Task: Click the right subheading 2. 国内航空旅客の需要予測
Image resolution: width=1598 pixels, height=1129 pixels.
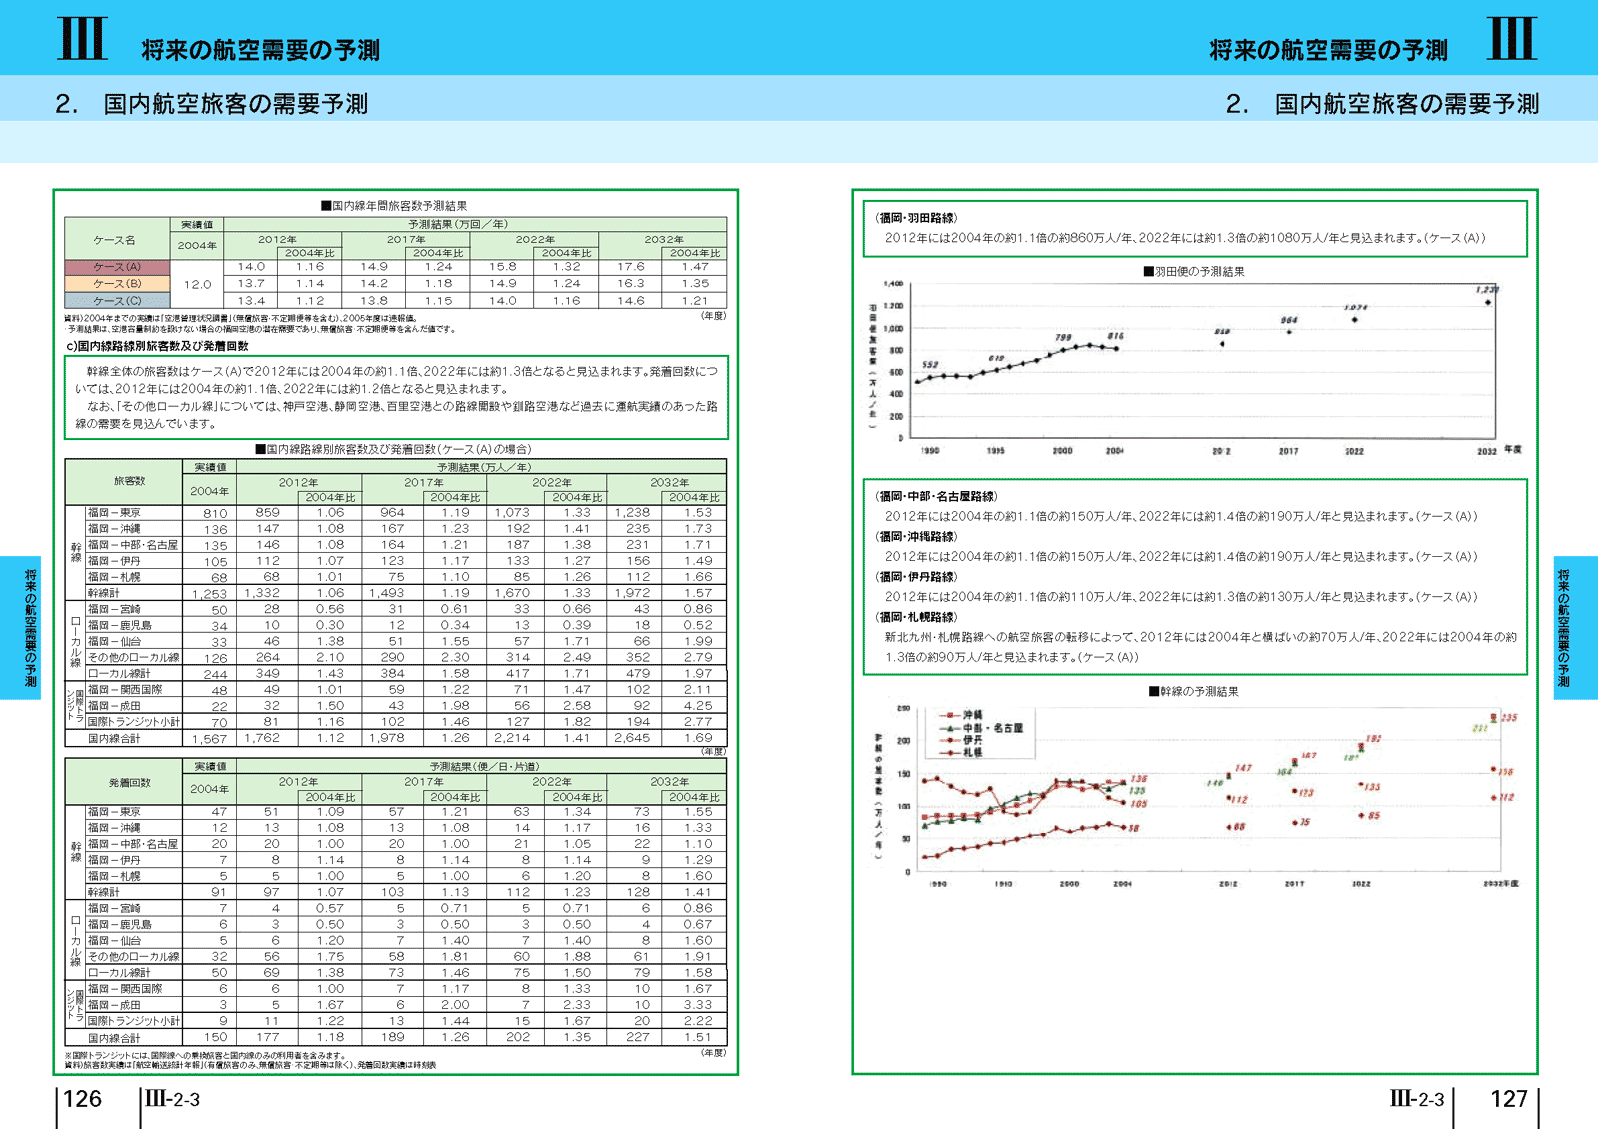Action: tap(1383, 104)
